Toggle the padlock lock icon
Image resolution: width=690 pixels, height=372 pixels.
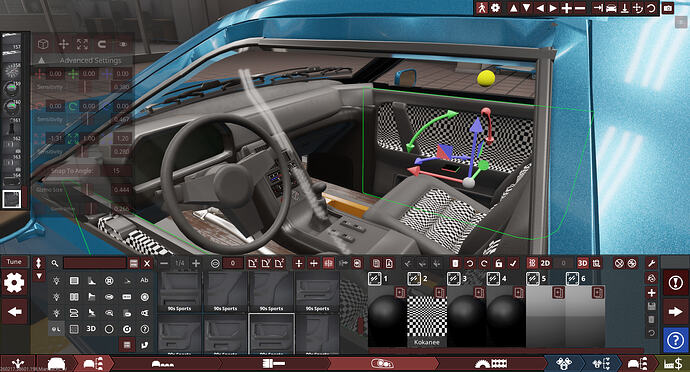[x=499, y=263]
